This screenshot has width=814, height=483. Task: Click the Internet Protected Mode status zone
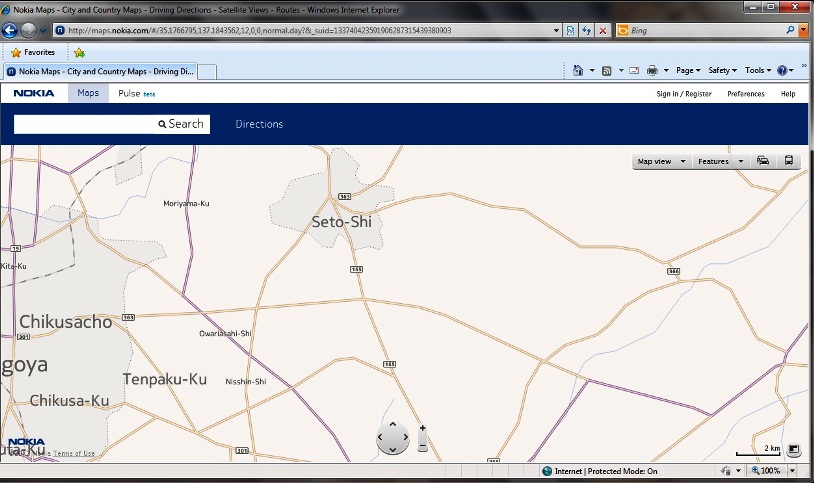(x=600, y=471)
